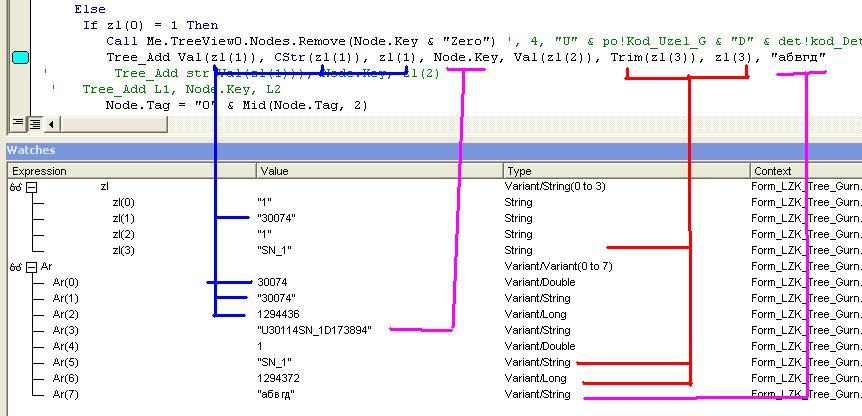Click the value 1294372 of Ar(6)
The image size is (862, 416).
click(278, 378)
